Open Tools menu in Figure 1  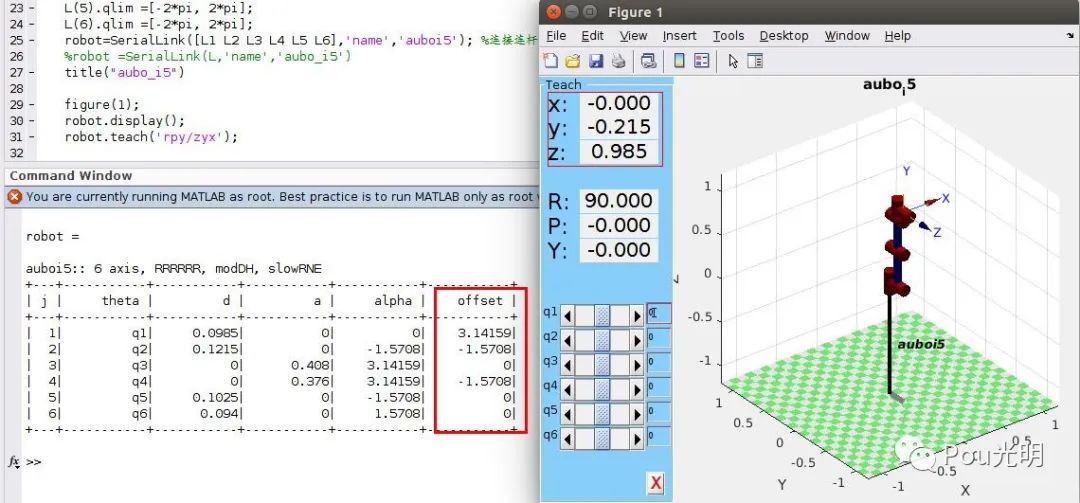(x=728, y=36)
